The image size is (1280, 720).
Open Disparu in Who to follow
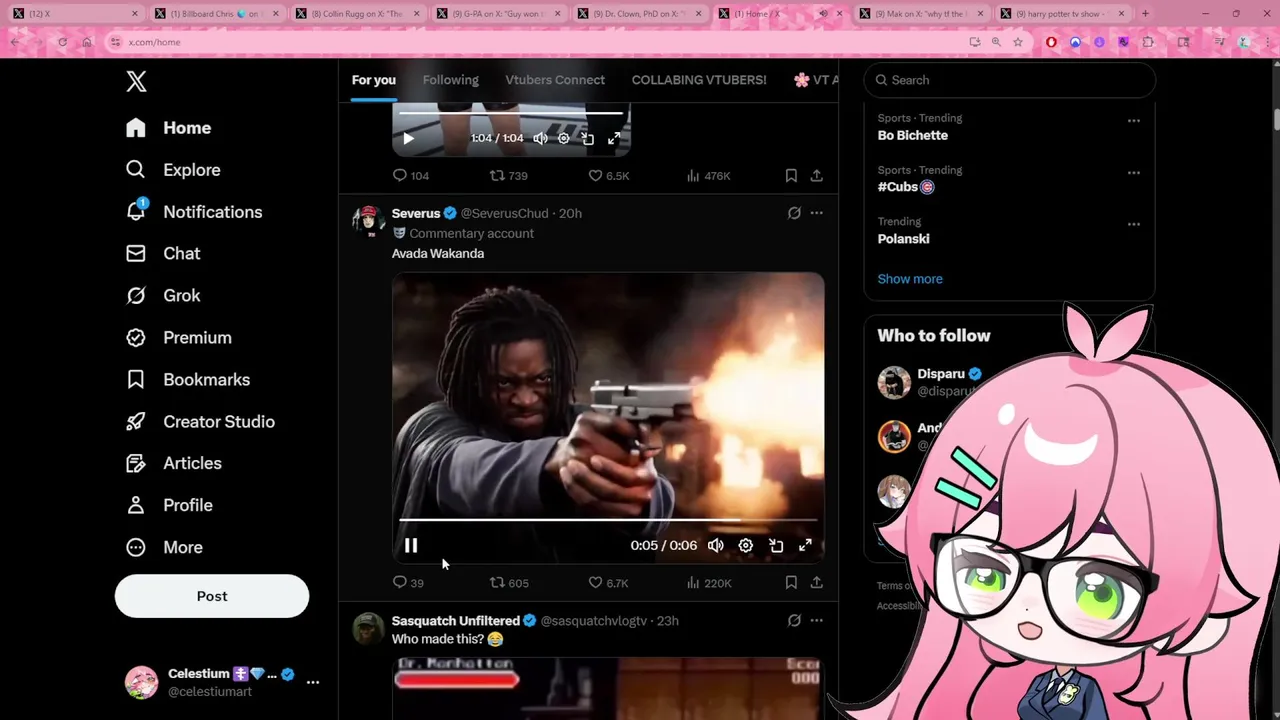point(941,374)
